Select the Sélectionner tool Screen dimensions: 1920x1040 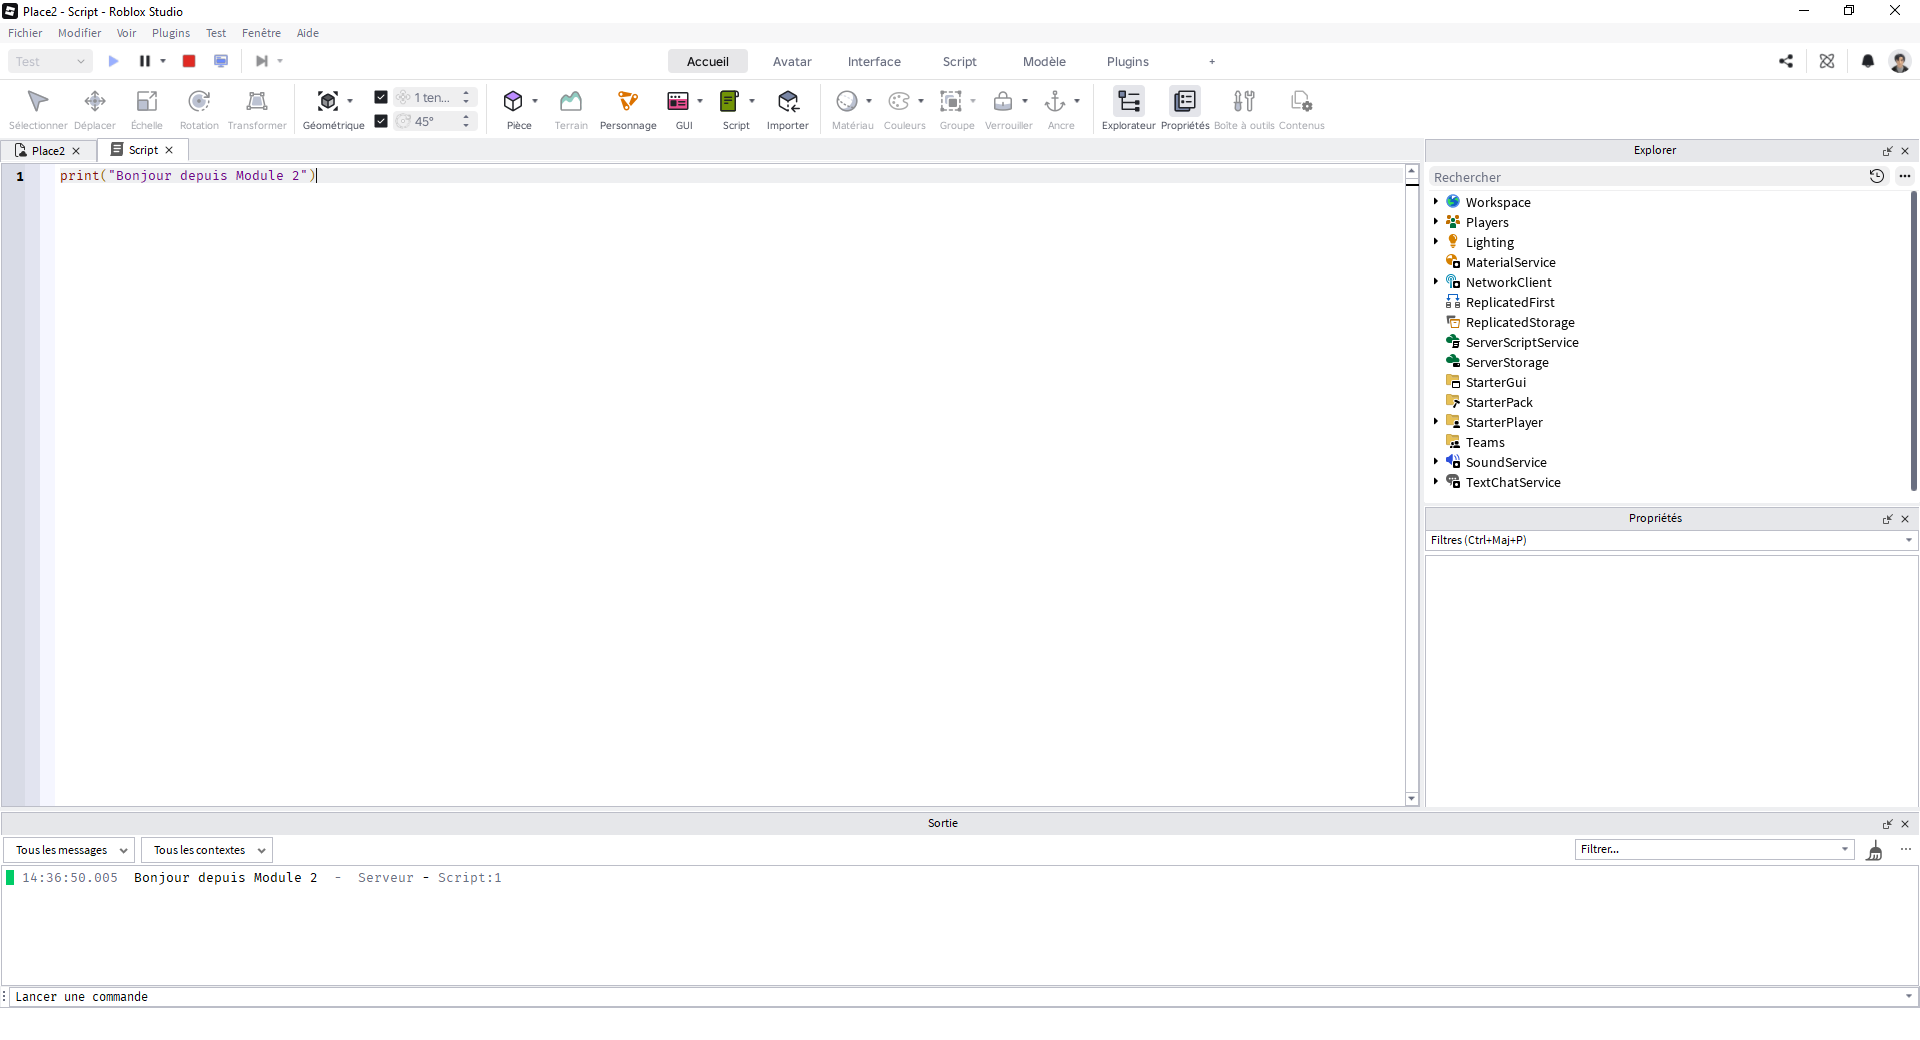pyautogui.click(x=38, y=108)
